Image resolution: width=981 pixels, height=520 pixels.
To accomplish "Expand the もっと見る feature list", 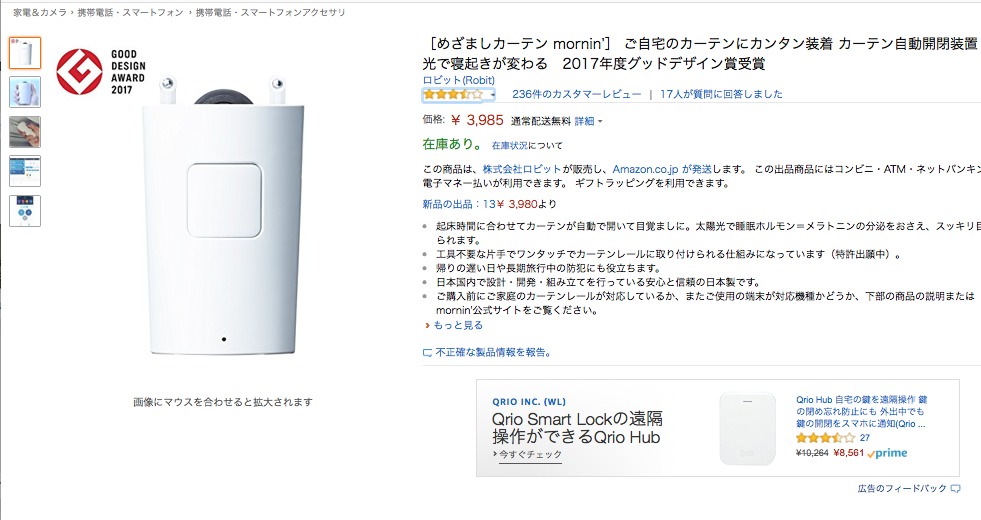I will click(457, 325).
